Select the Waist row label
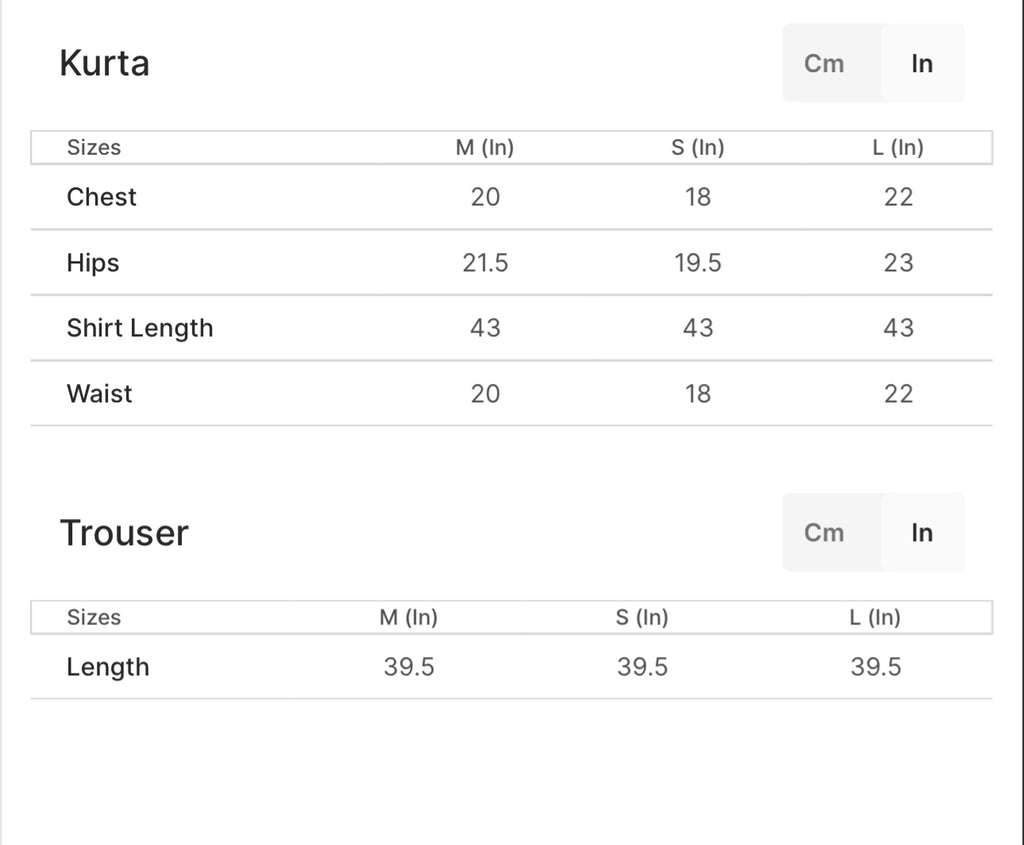 pyautogui.click(x=100, y=394)
